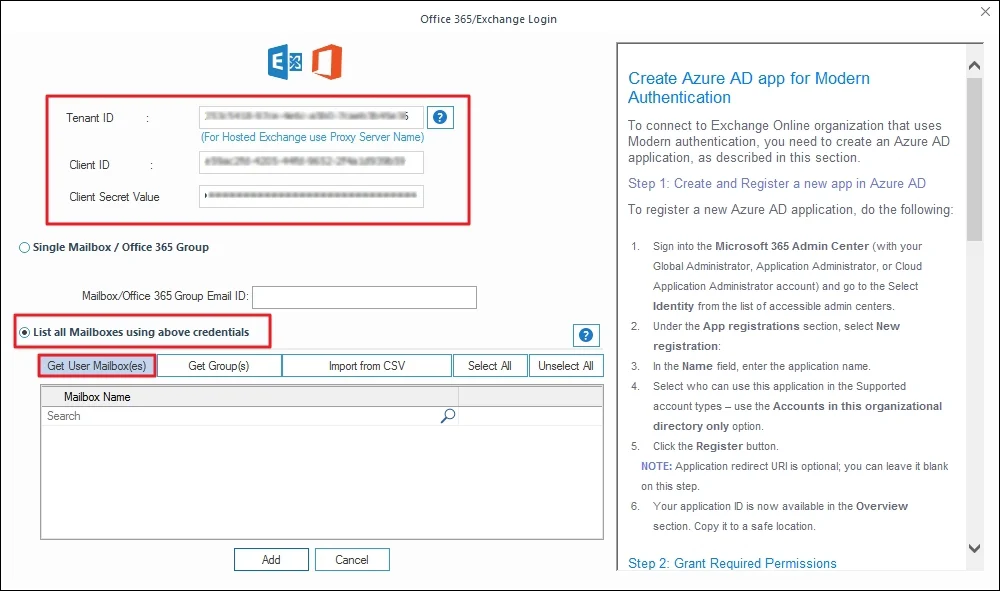1000x591 pixels.
Task: Click the Cancel button
Action: (x=352, y=560)
